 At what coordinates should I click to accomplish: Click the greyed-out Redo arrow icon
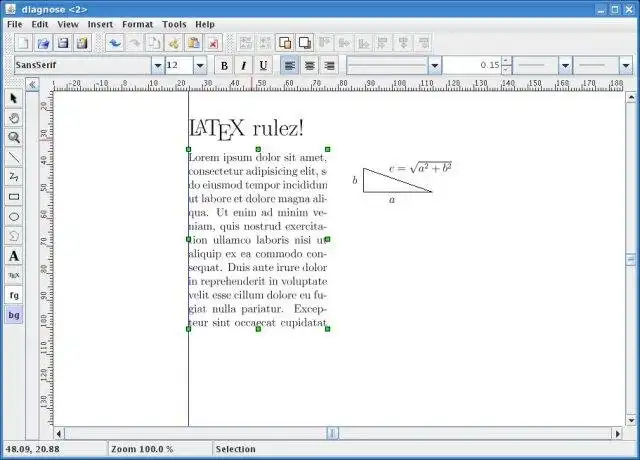coord(134,42)
